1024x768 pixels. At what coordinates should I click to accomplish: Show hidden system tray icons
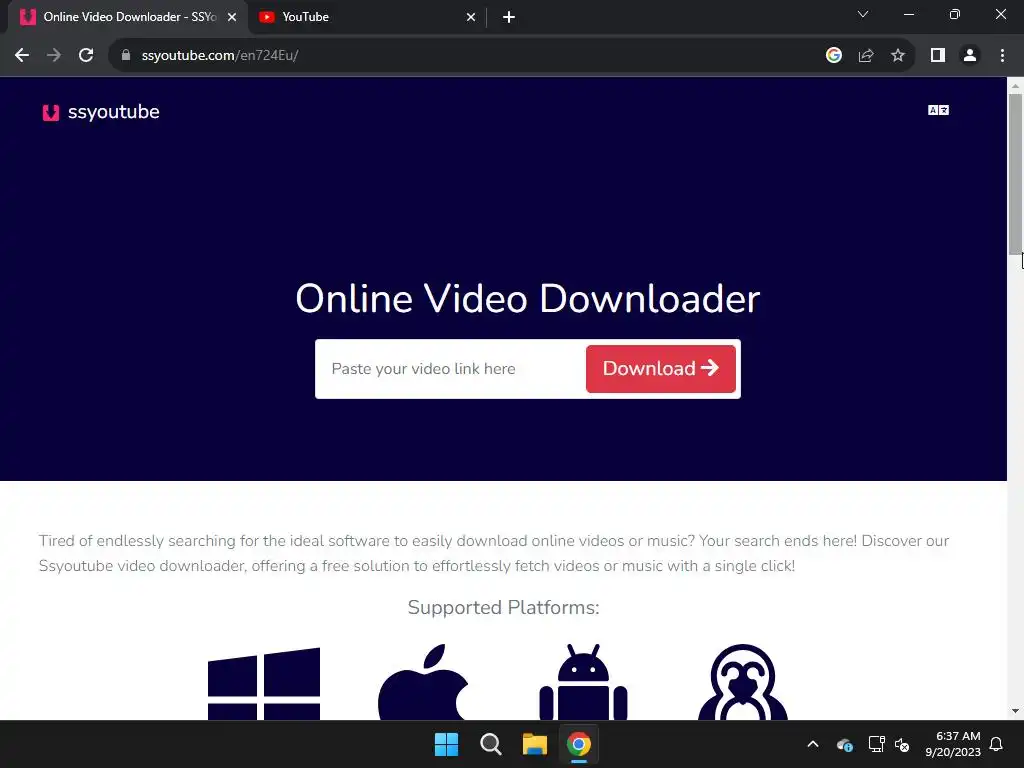coord(813,744)
